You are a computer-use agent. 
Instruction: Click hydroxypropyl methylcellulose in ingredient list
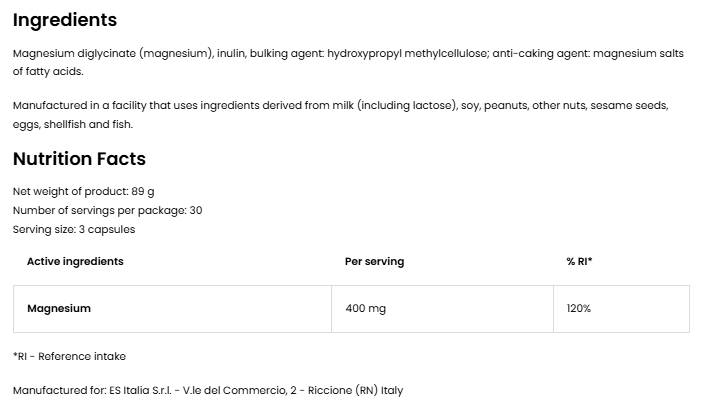point(407,53)
